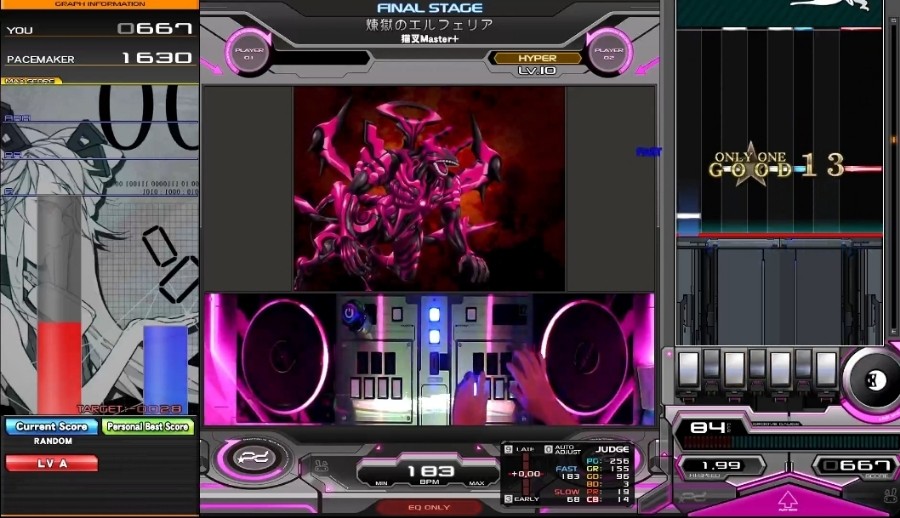Click the pink play-side up arrow
Image resolution: width=900 pixels, height=518 pixels.
pyautogui.click(x=788, y=500)
